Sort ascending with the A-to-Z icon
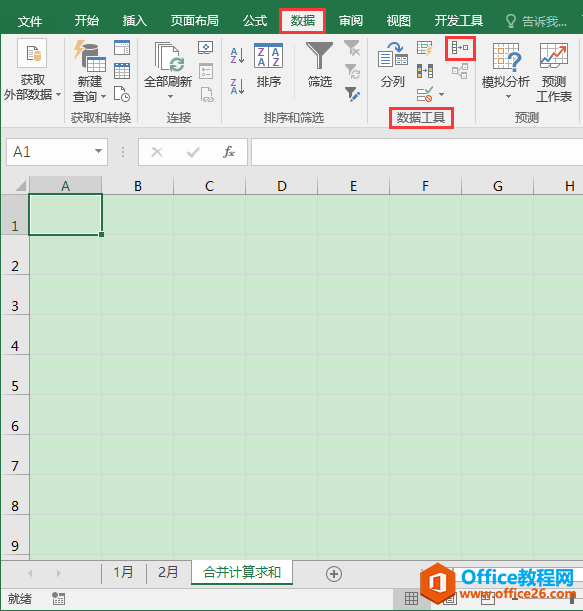The height and width of the screenshot is (611, 583). tap(237, 56)
